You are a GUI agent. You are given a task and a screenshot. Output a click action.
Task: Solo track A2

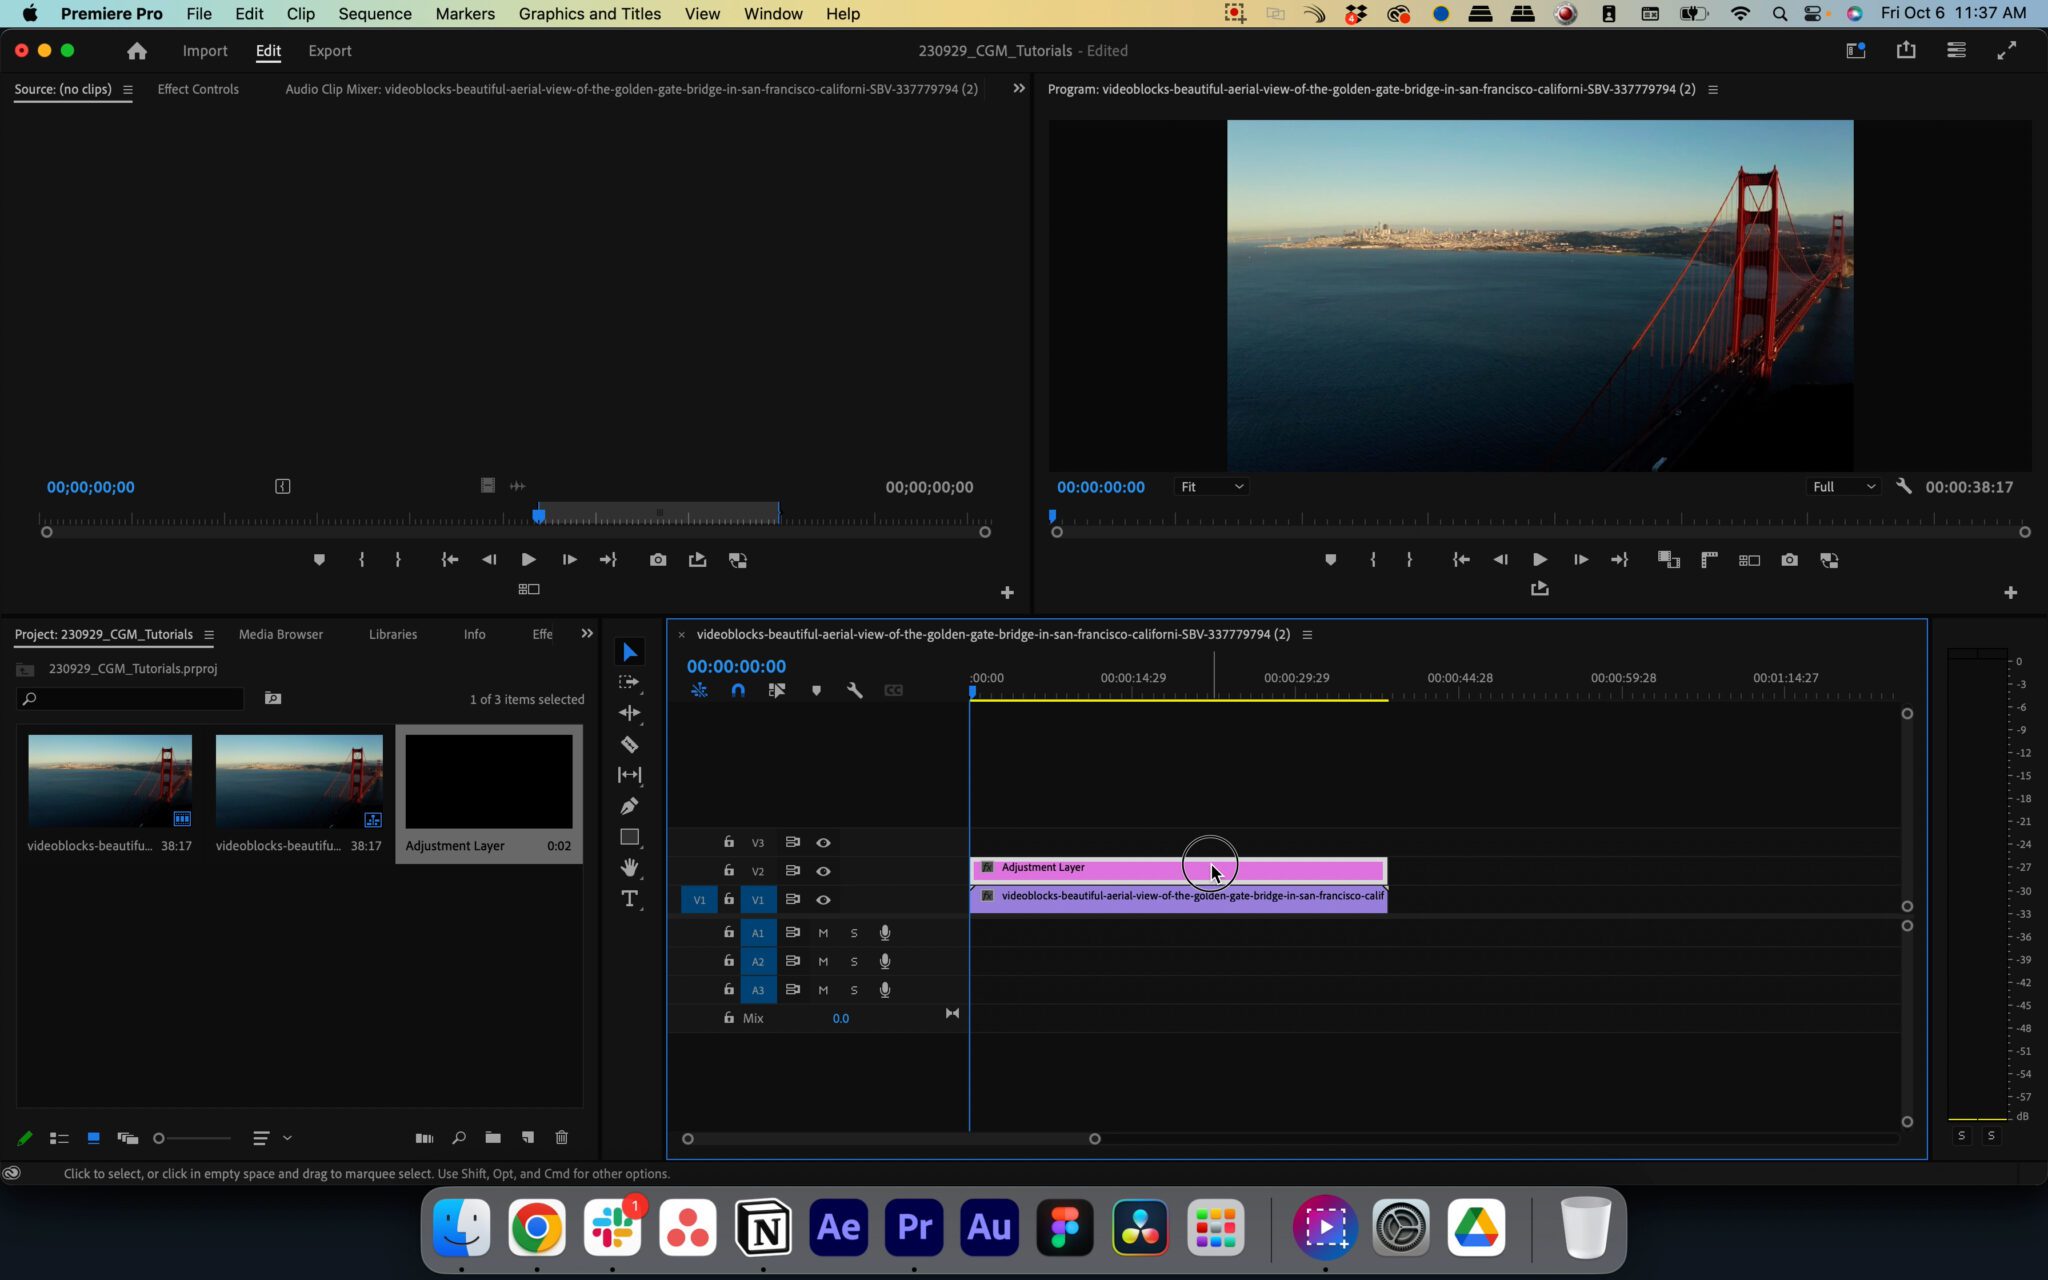point(854,962)
